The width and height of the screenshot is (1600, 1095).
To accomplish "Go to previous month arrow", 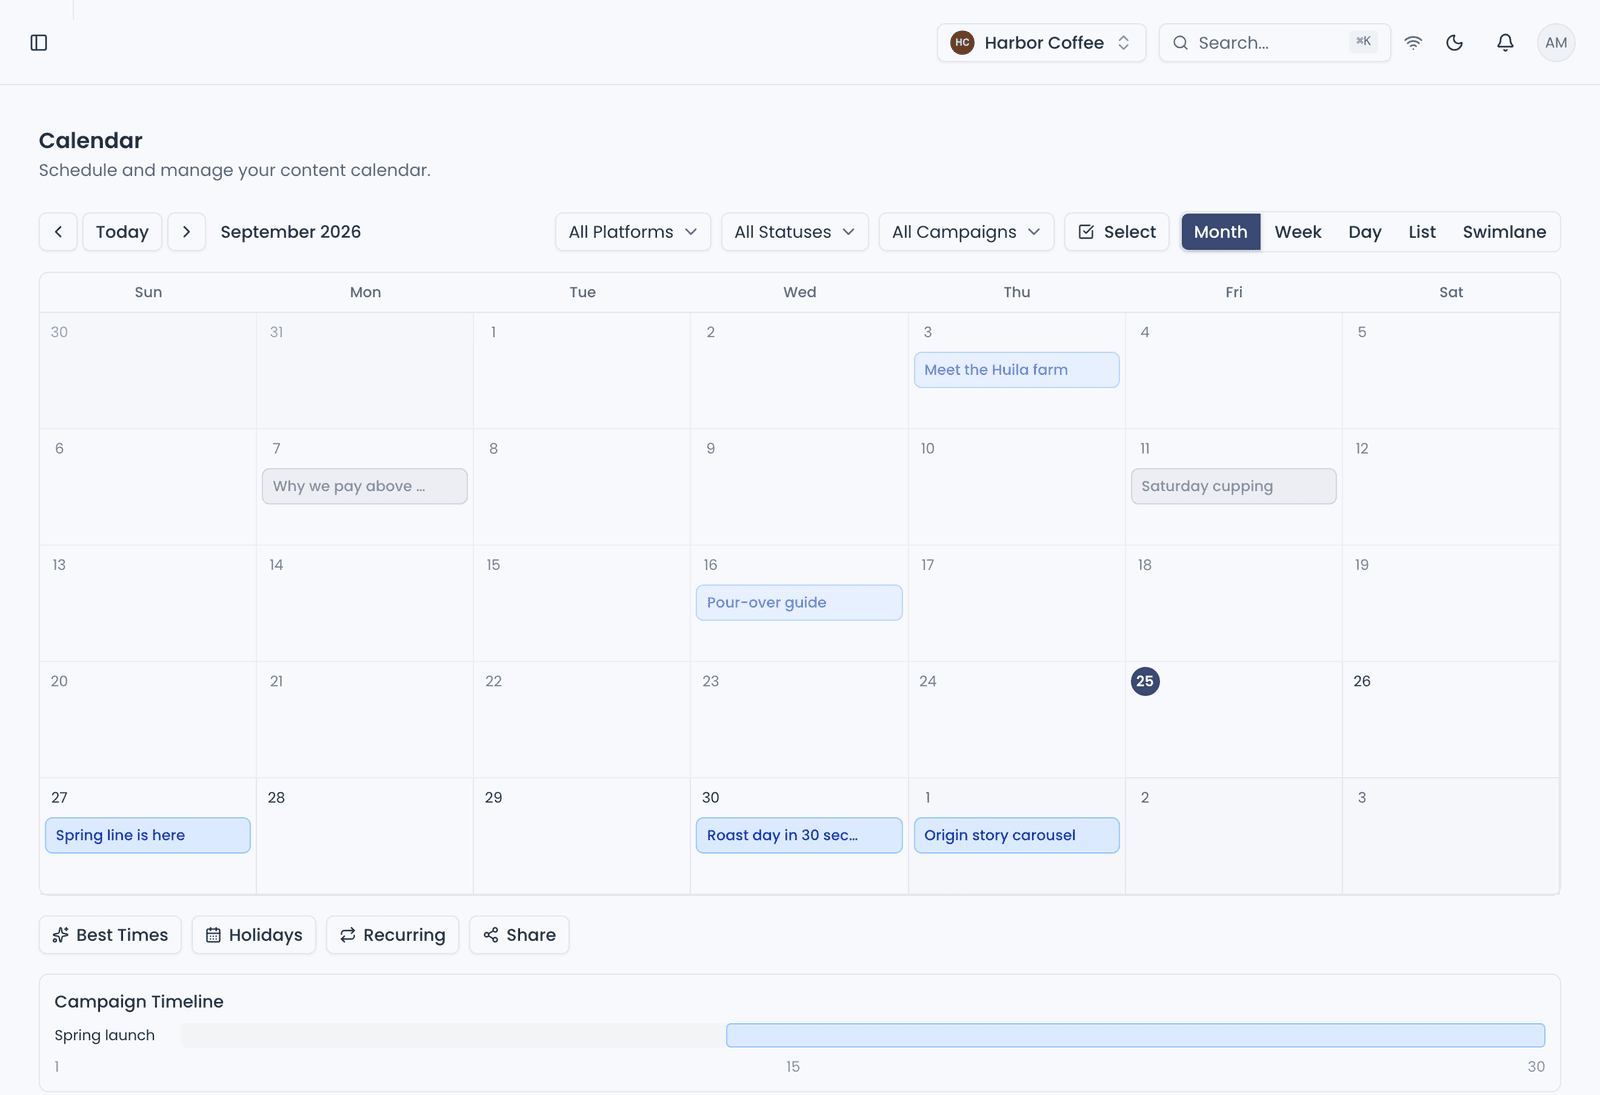I will click(58, 232).
